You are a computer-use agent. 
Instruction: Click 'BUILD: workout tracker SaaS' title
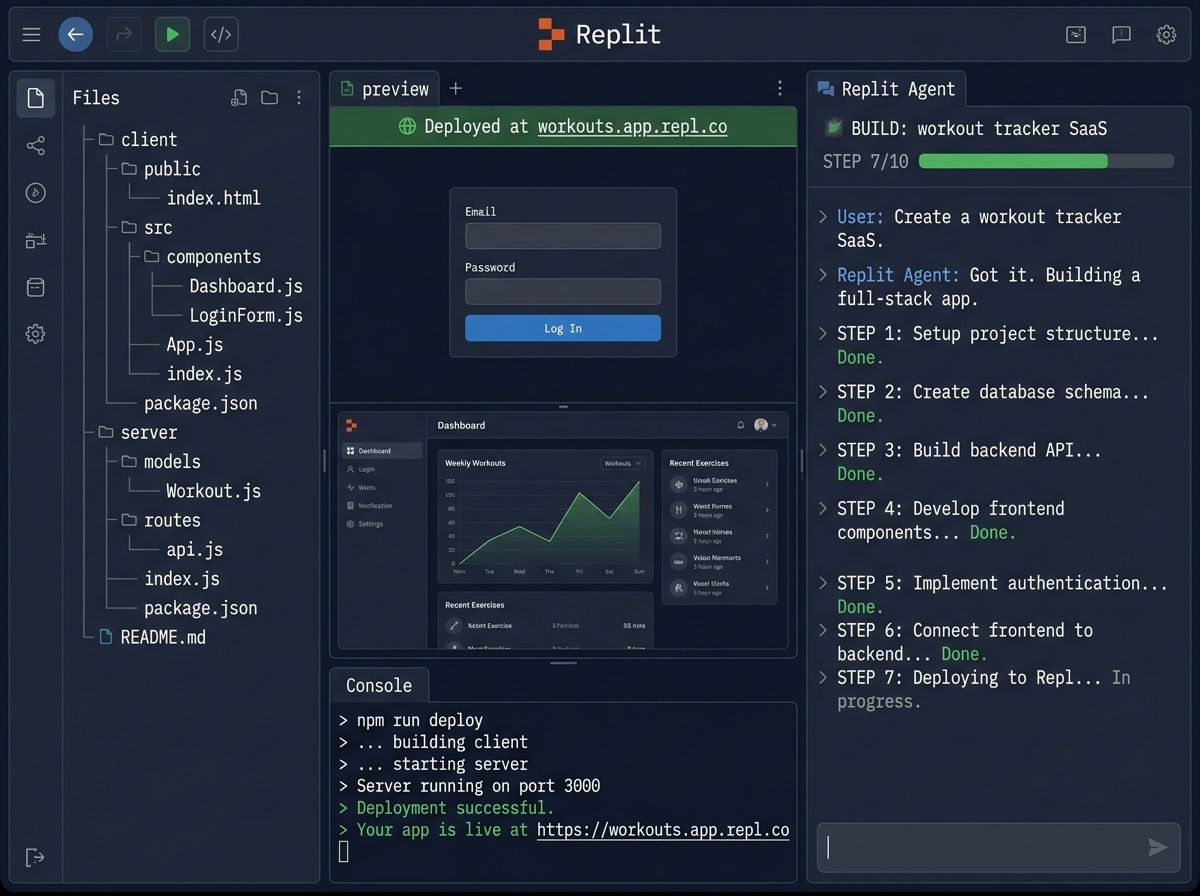(979, 128)
